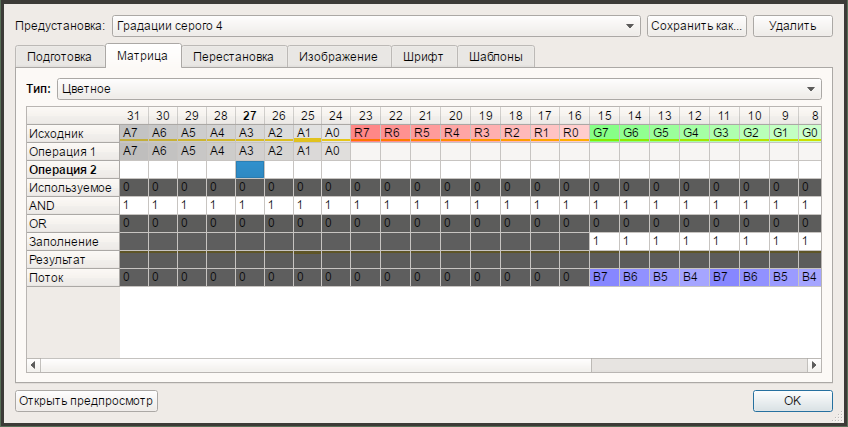This screenshot has width=848, height=427.
Task: Click Открыть предпросмотр button
Action: pyautogui.click(x=86, y=401)
